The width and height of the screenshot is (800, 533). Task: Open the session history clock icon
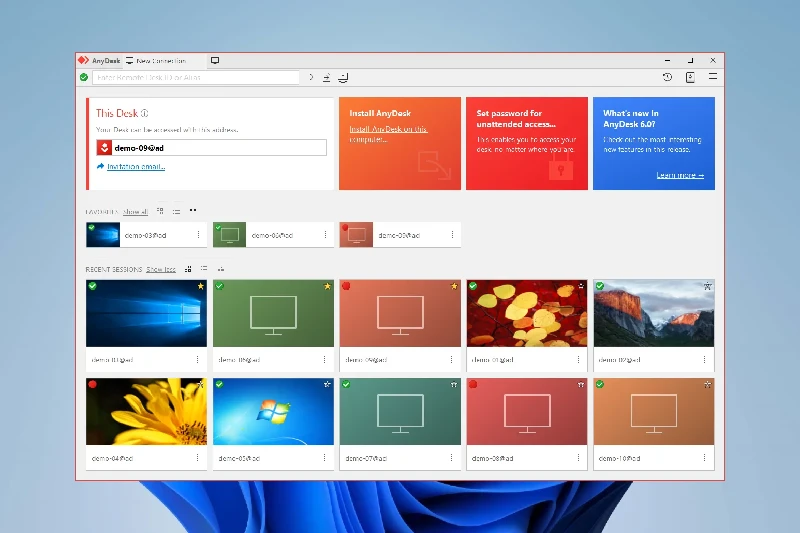click(x=667, y=77)
